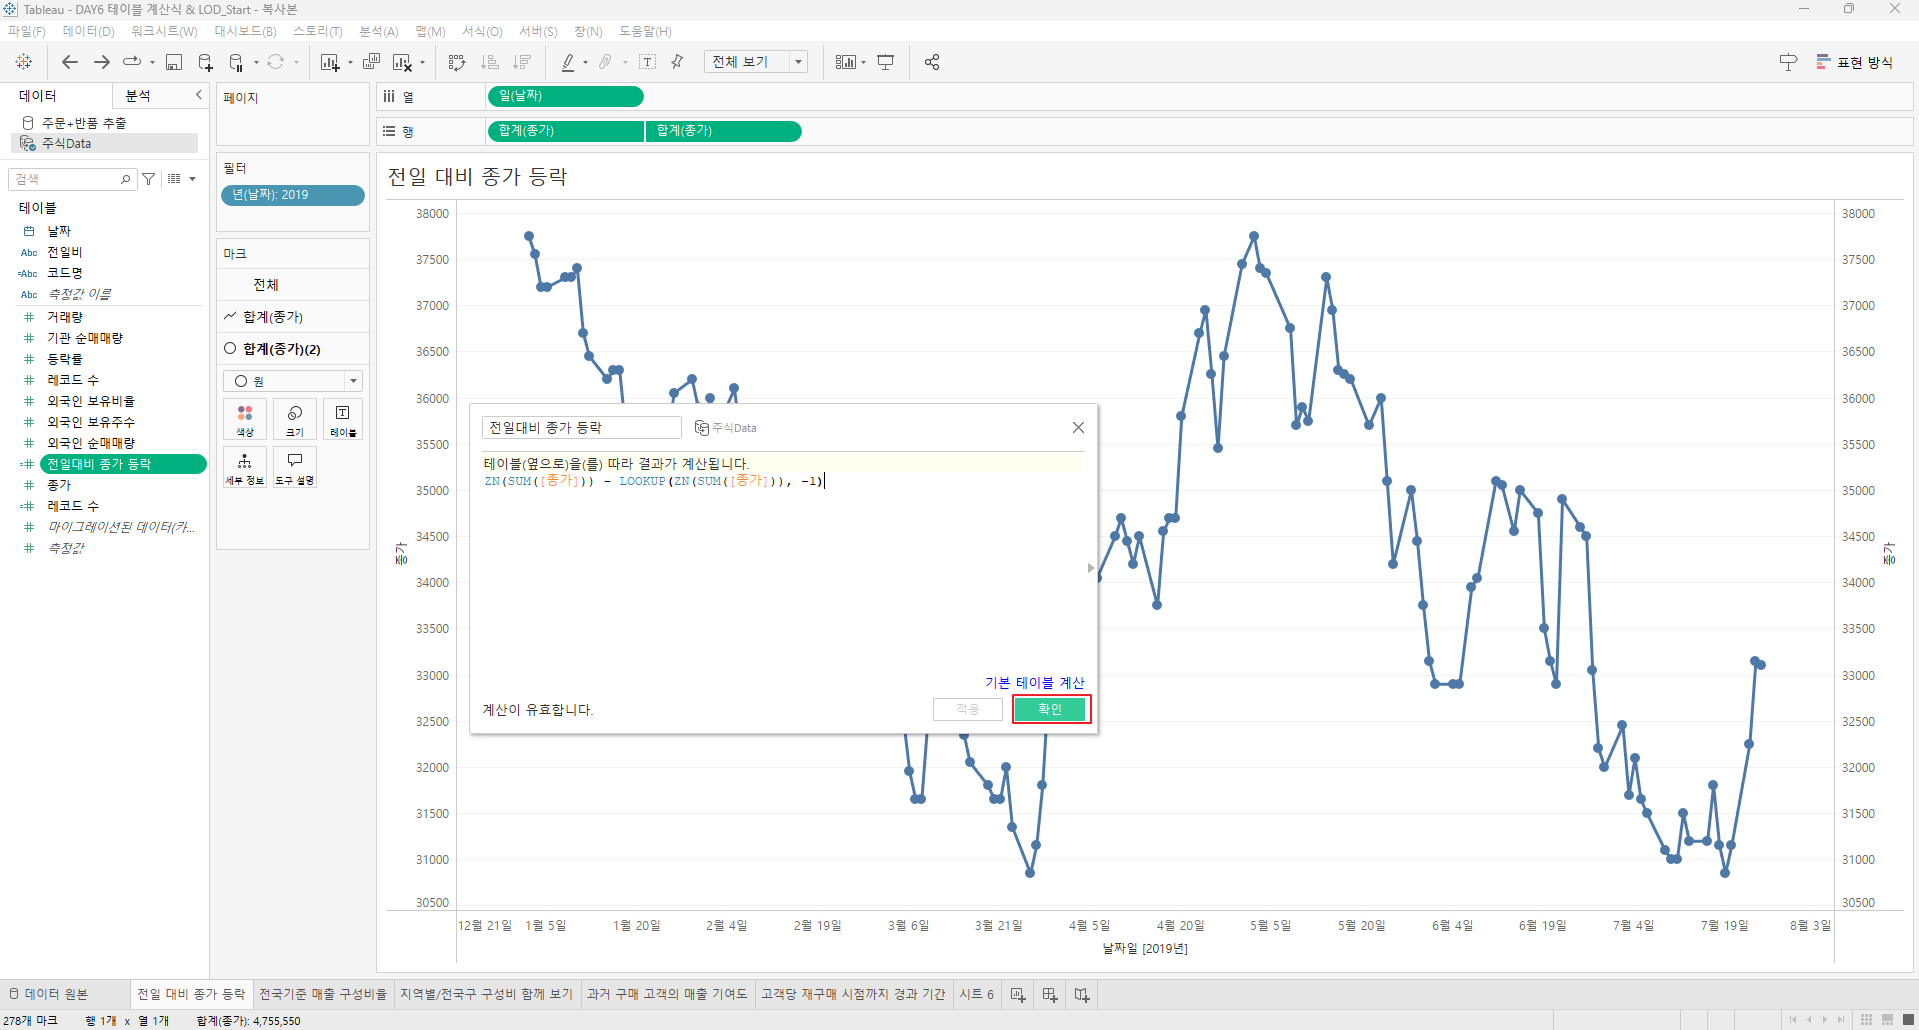Confirm the calculation with 확인 button
The width and height of the screenshot is (1919, 1030).
coord(1050,709)
